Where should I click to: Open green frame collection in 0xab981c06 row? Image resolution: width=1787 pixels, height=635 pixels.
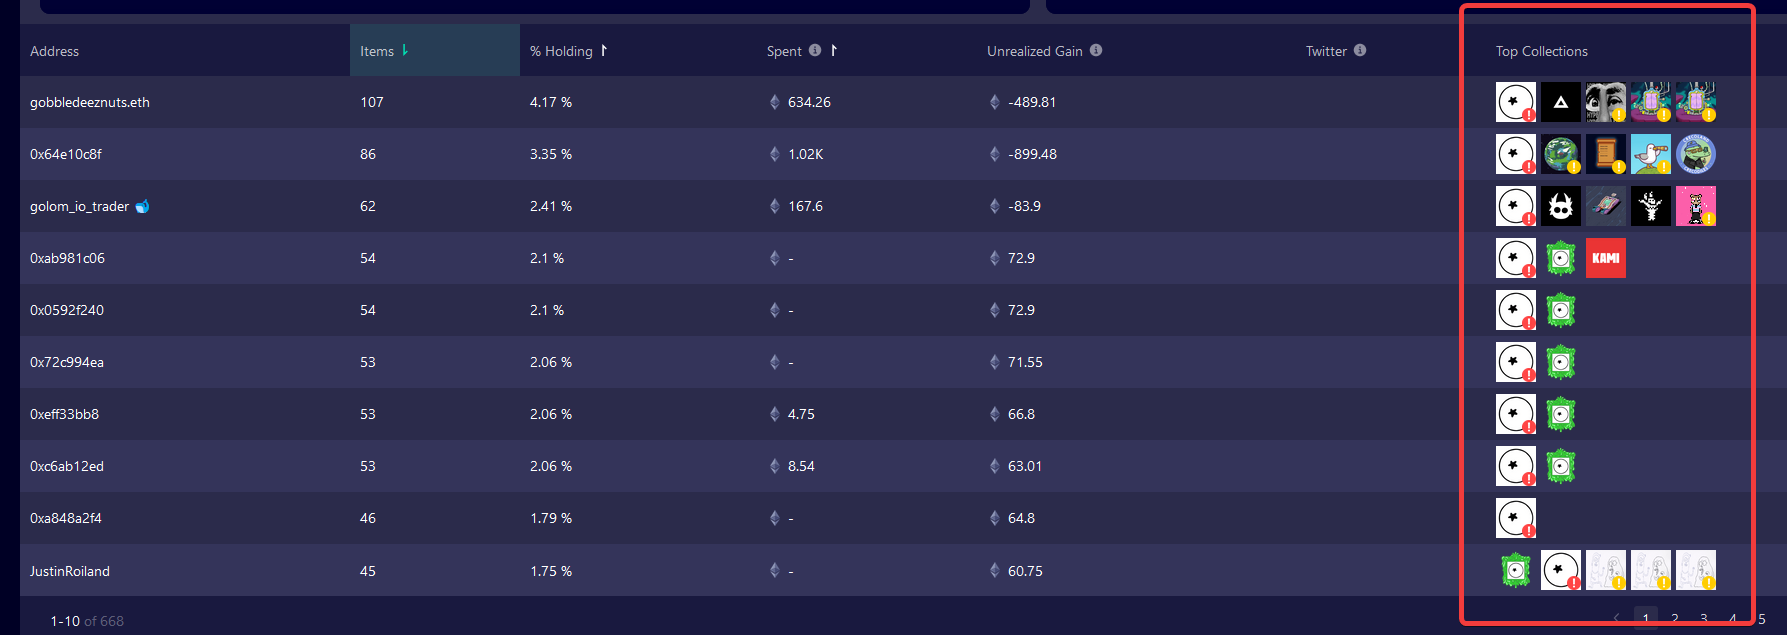[x=1560, y=258]
